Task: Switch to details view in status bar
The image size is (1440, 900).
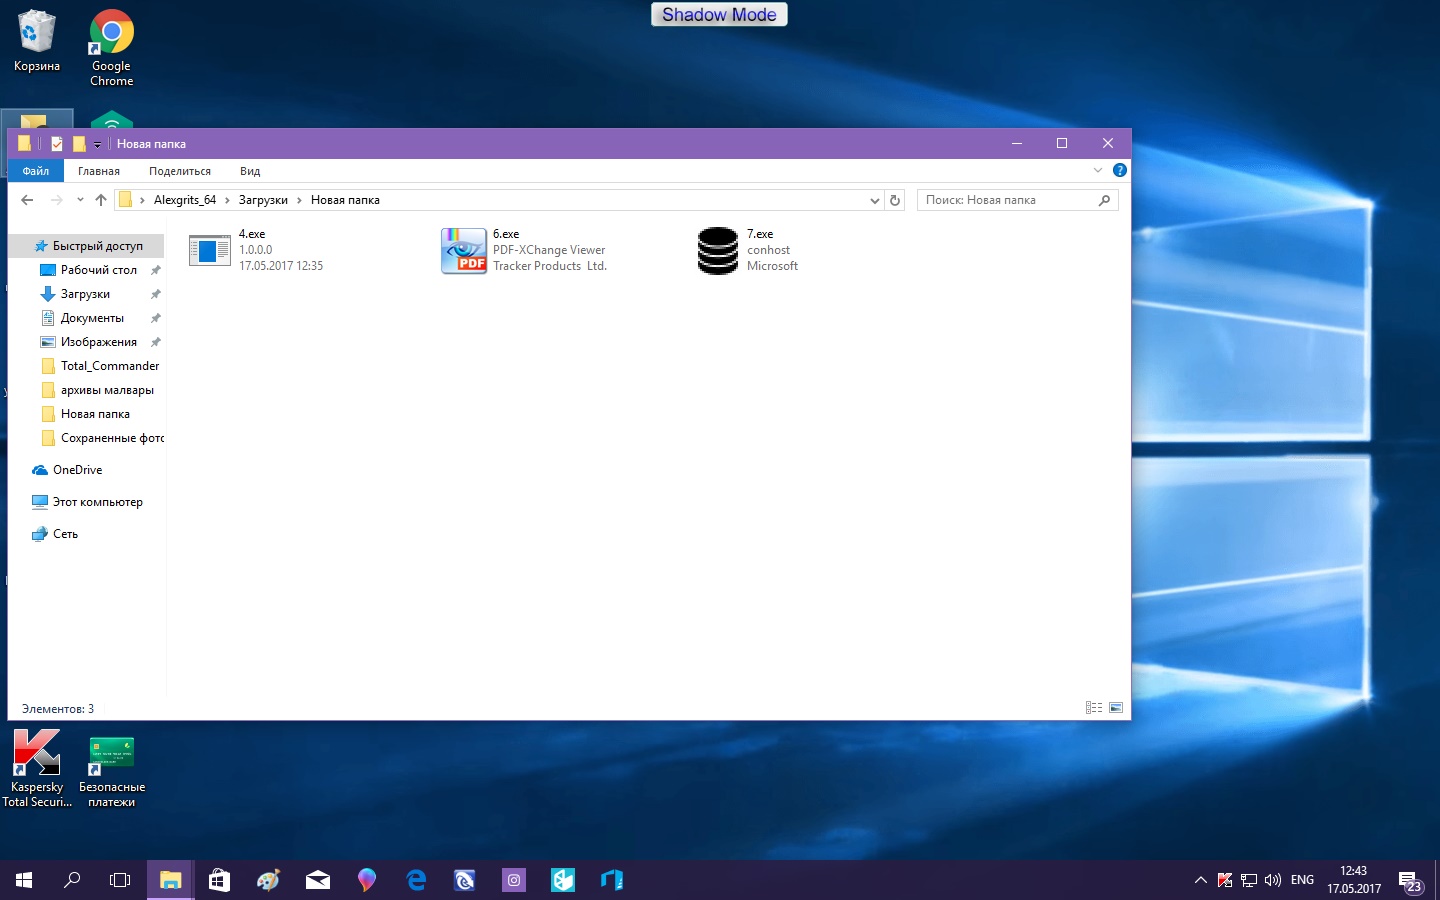Action: 1093,708
